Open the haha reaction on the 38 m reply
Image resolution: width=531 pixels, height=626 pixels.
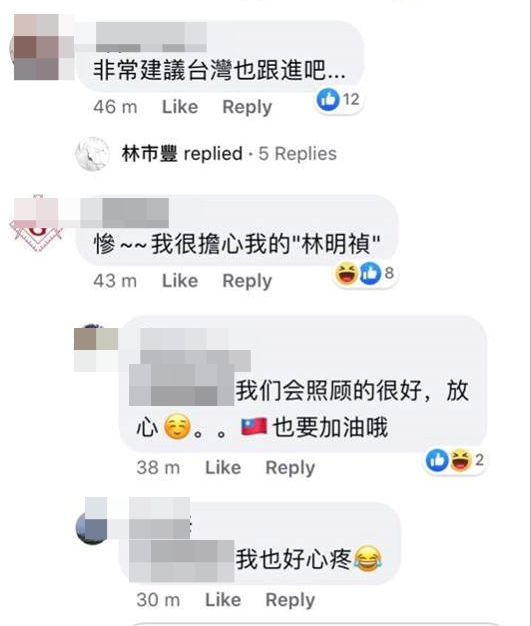click(460, 460)
